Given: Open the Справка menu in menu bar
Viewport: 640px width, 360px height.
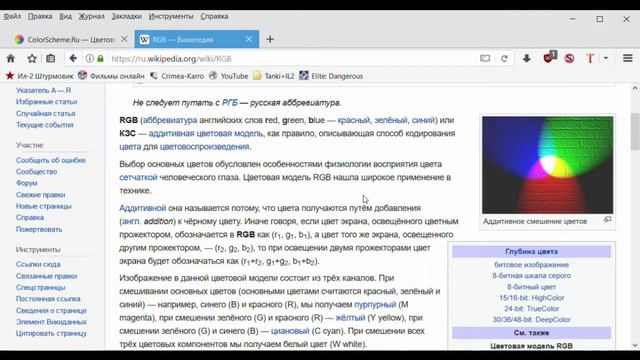Looking at the screenshot, I should 214,16.
